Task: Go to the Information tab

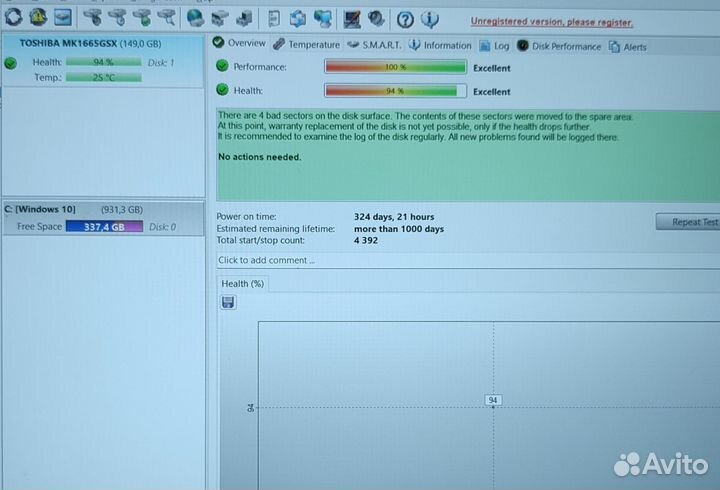Action: click(440, 45)
